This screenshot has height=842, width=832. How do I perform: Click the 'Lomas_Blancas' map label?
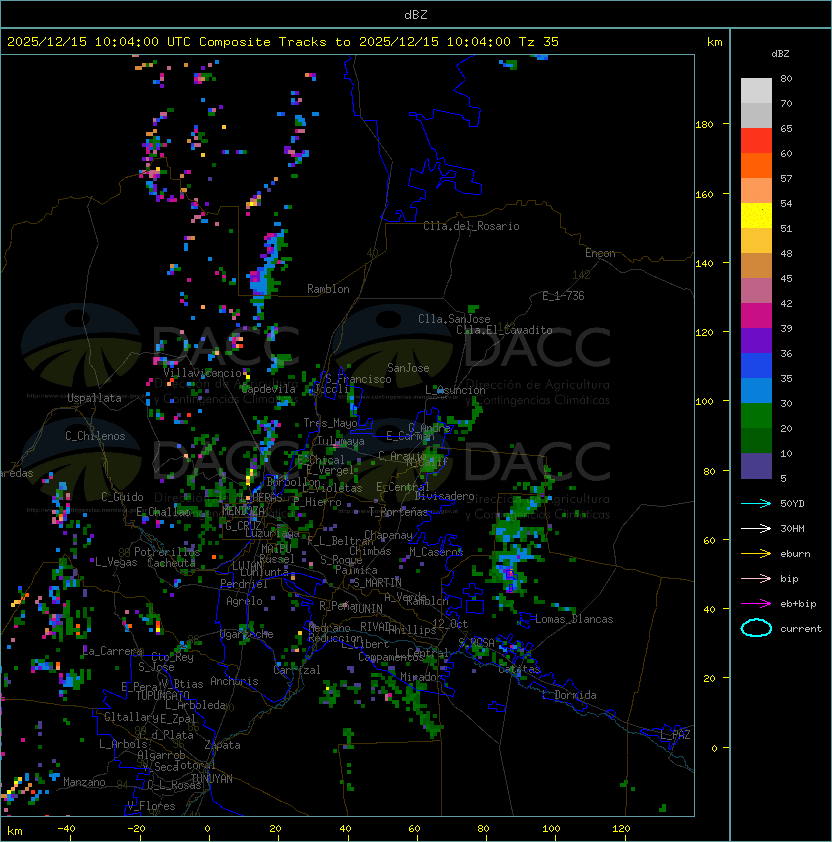[x=574, y=619]
